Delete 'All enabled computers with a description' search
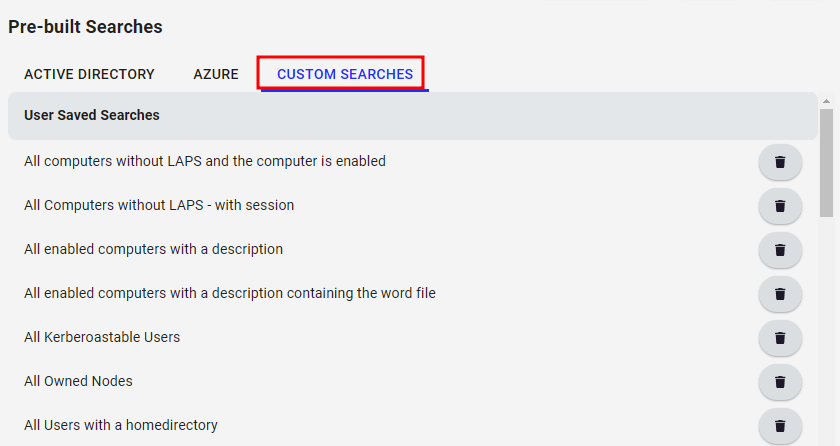840x446 pixels. (780, 250)
